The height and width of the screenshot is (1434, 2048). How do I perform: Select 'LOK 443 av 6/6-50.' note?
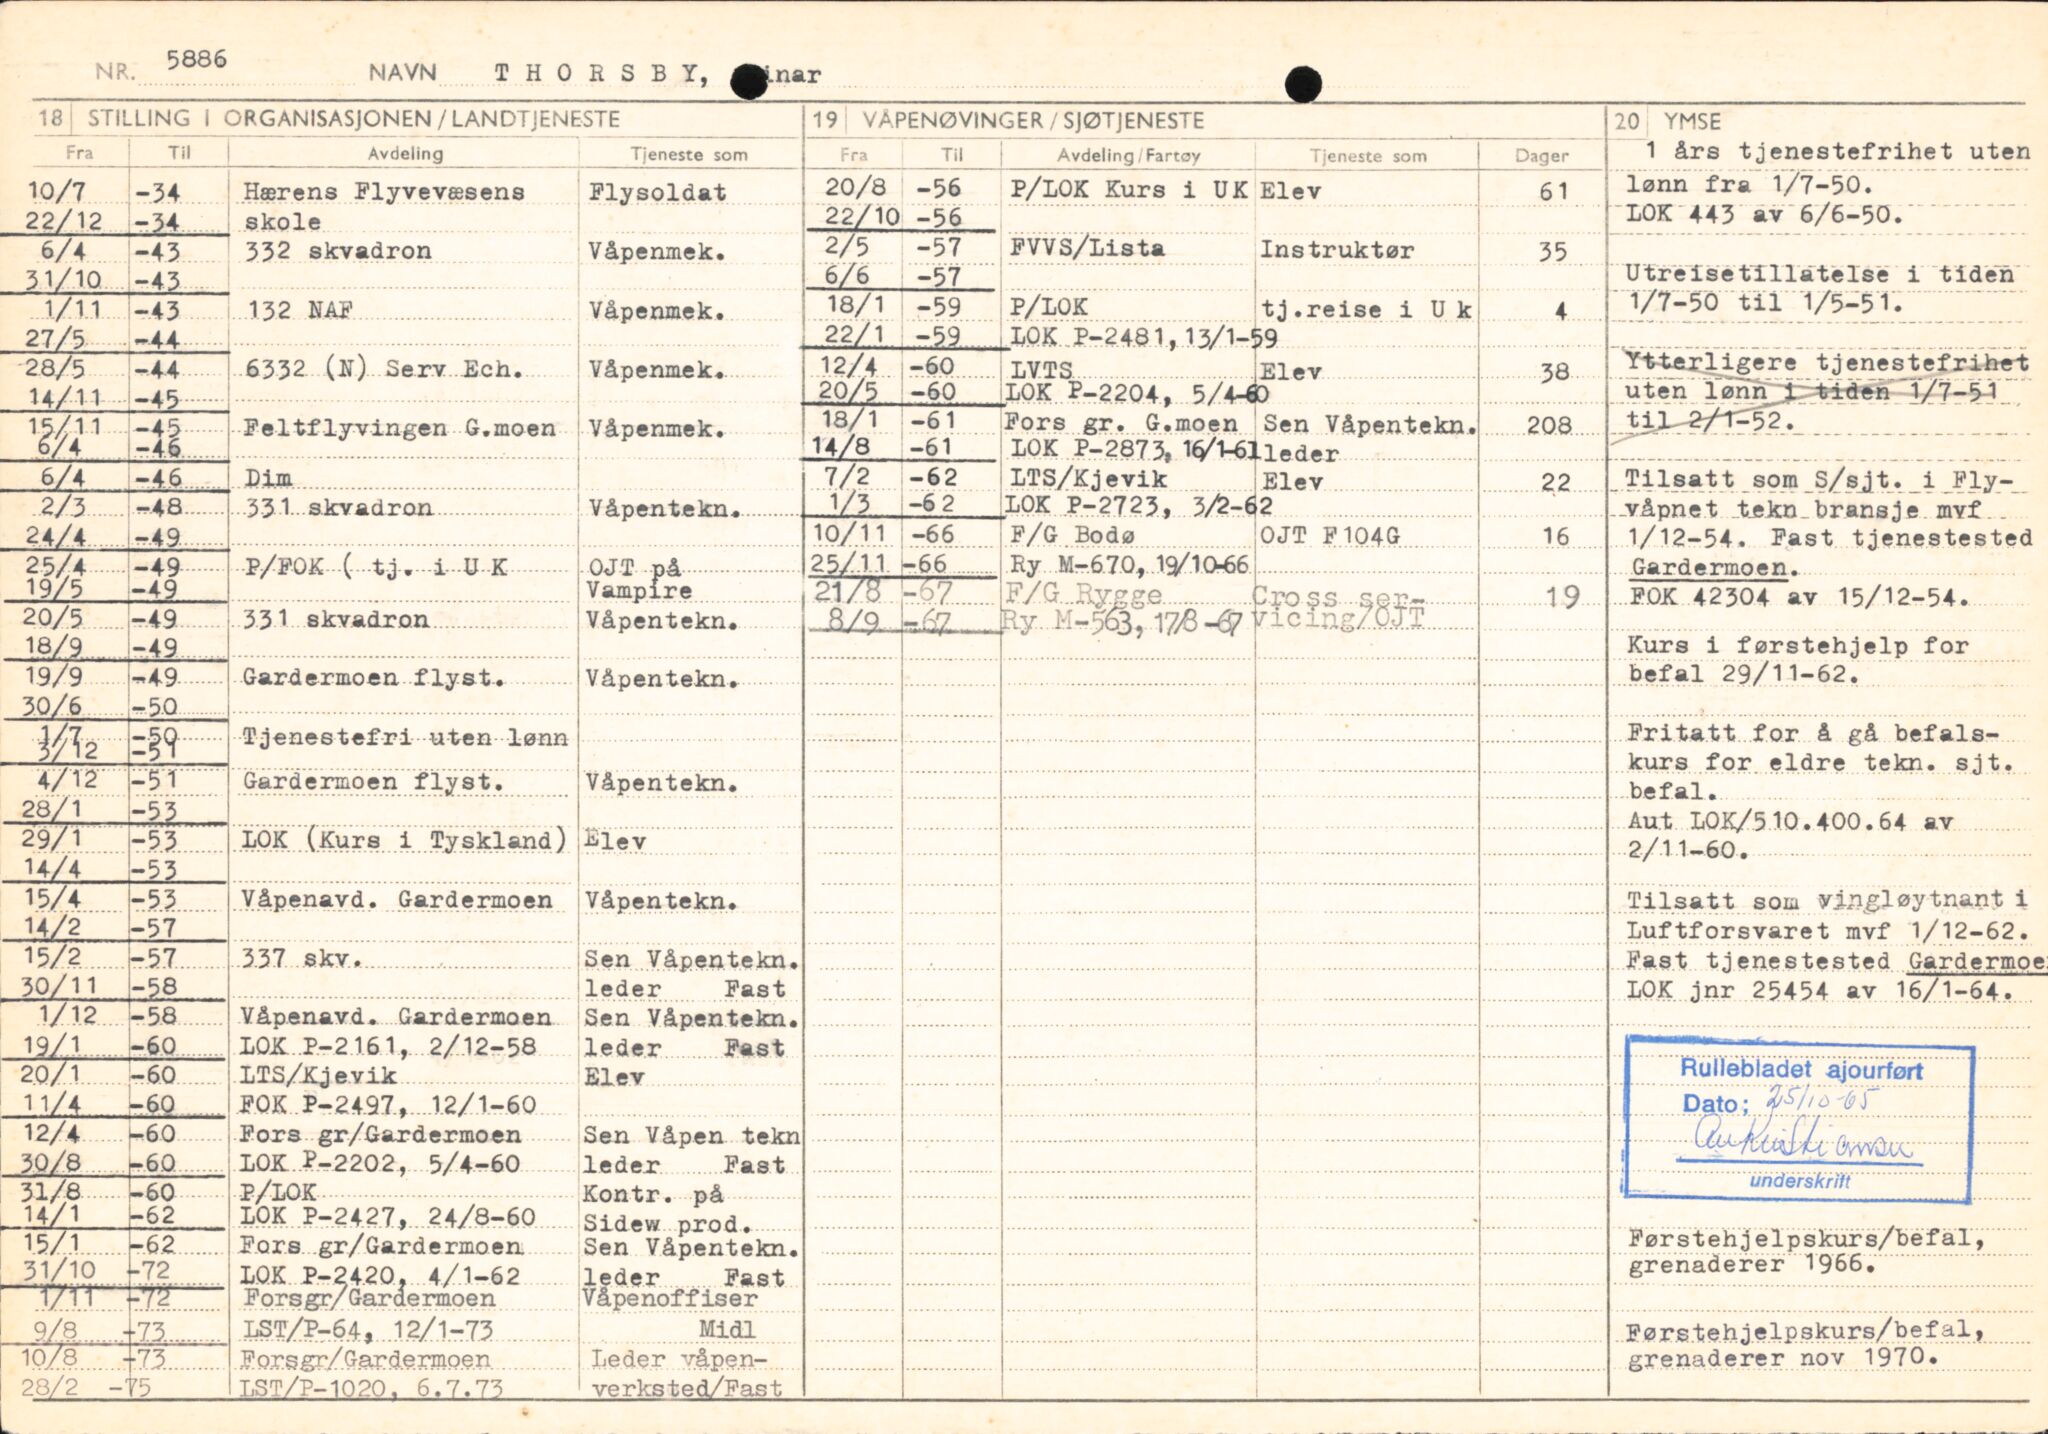click(x=1764, y=215)
